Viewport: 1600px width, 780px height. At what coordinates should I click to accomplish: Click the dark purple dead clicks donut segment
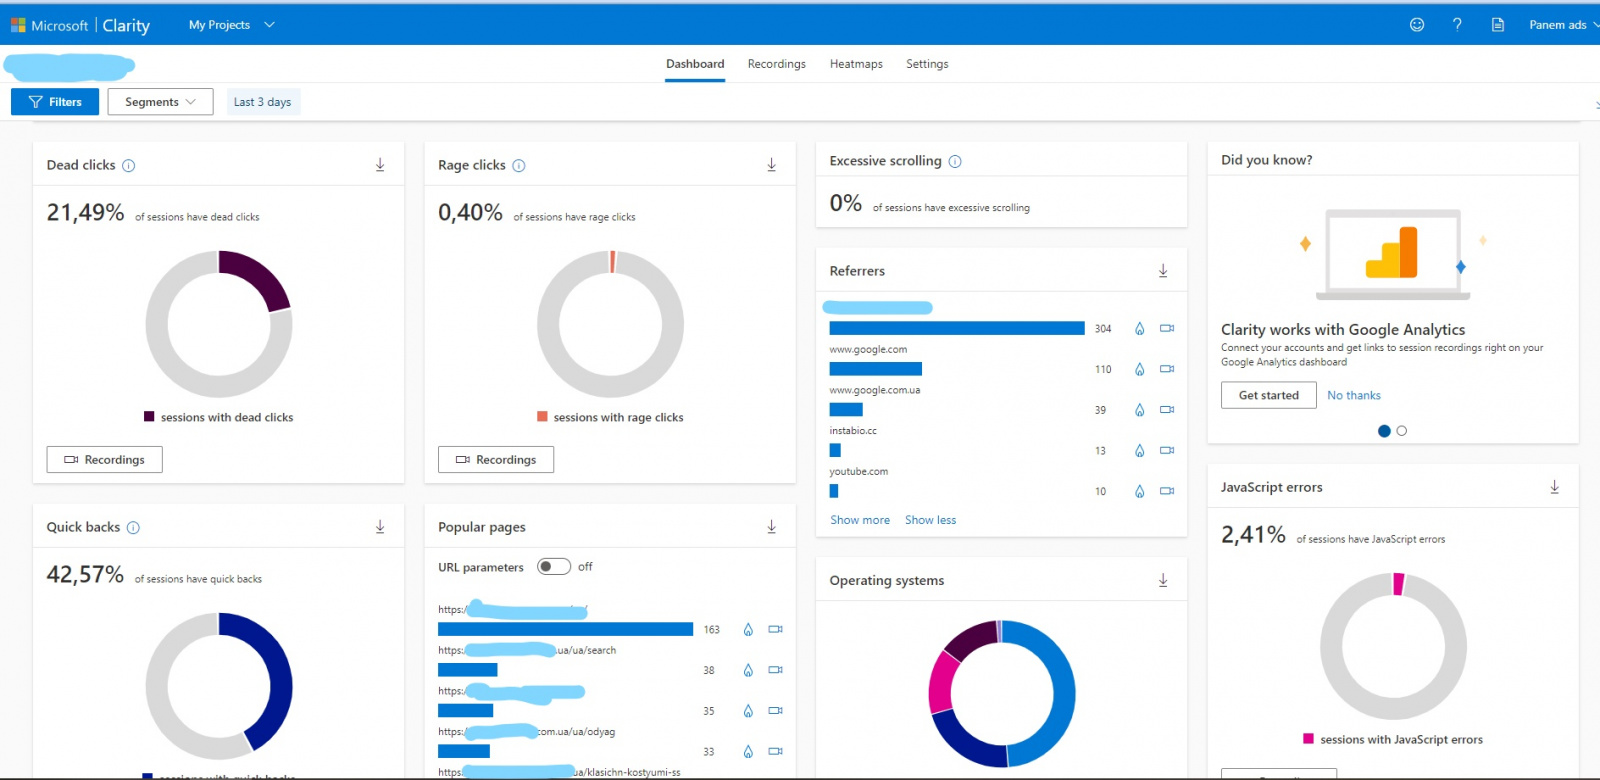258,275
